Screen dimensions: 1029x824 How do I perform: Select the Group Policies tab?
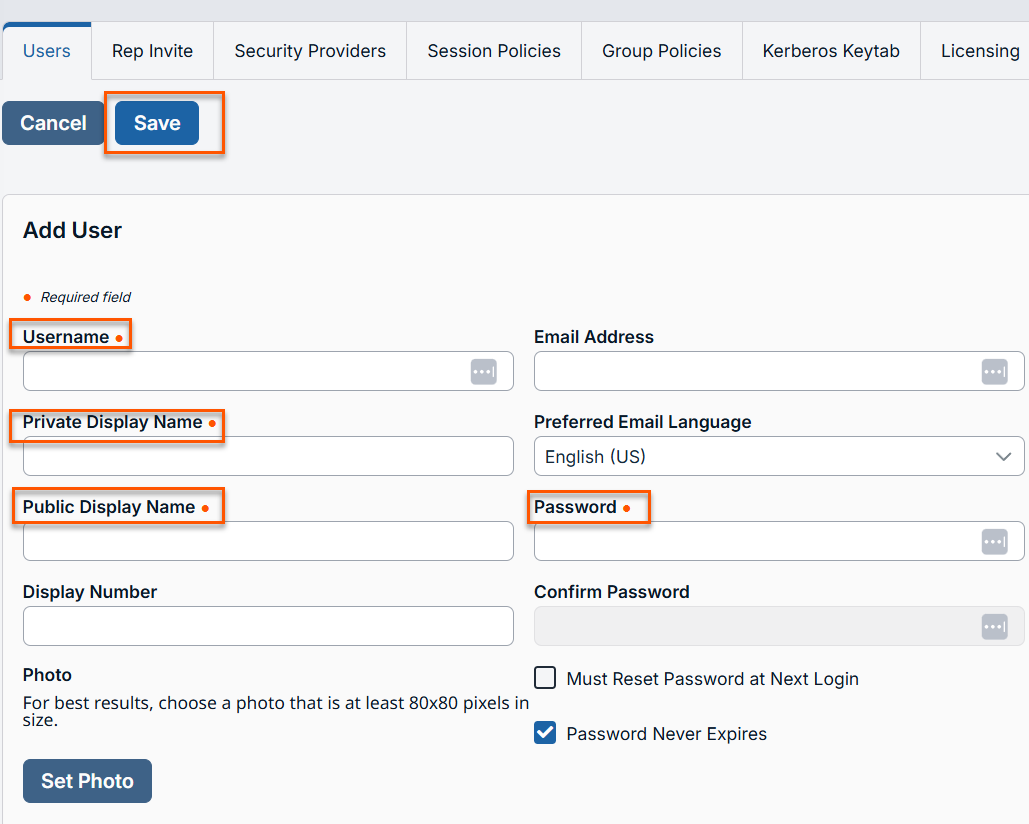point(661,51)
